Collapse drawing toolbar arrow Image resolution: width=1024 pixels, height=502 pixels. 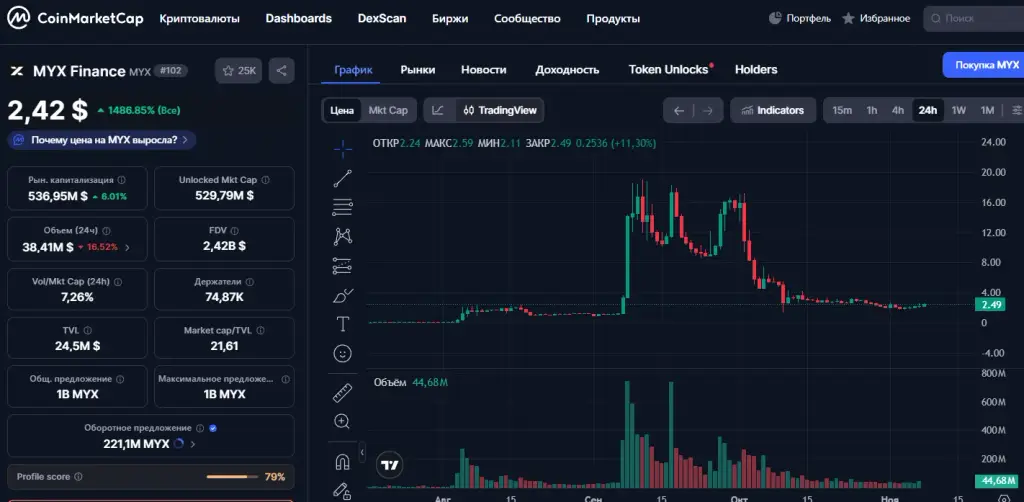click(x=362, y=452)
